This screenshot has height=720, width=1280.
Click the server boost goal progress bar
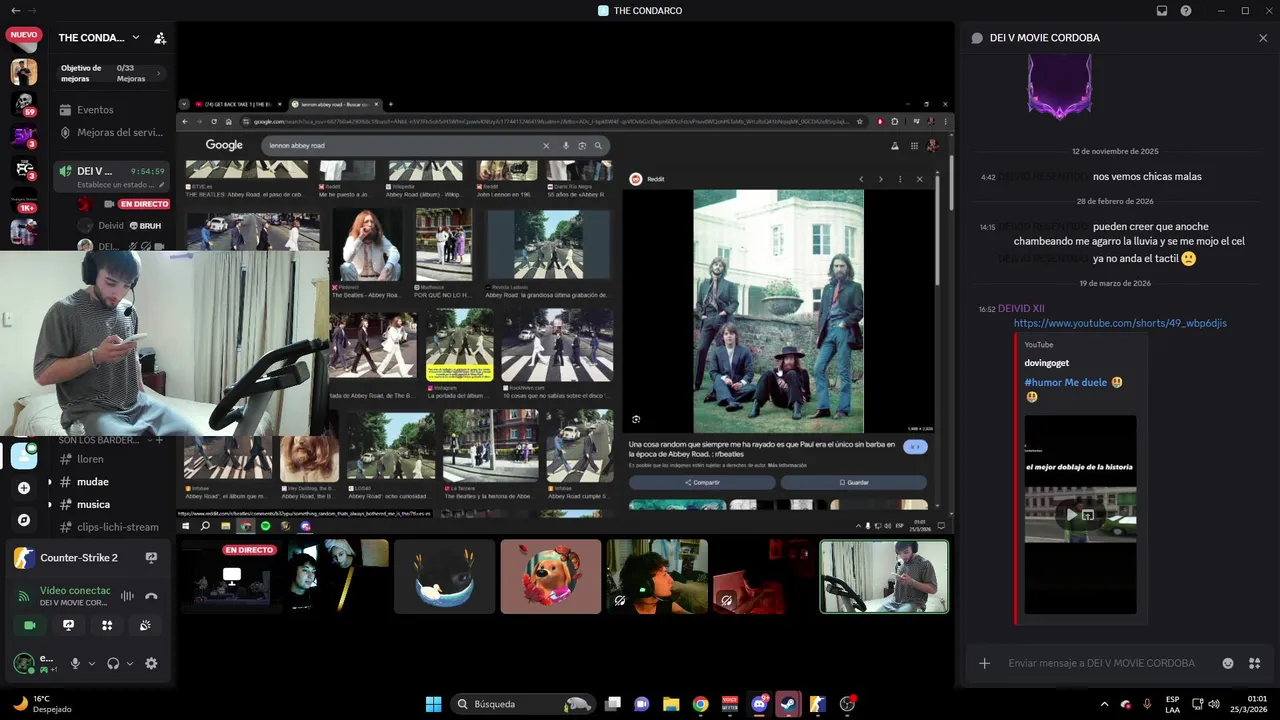(x=110, y=73)
